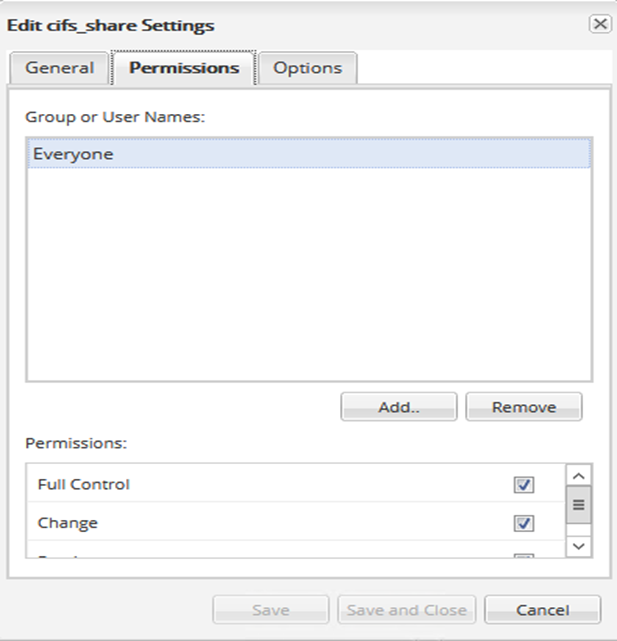Uncheck the Full Control permission checkbox
Viewport: 617px width, 641px height.
pyautogui.click(x=524, y=485)
